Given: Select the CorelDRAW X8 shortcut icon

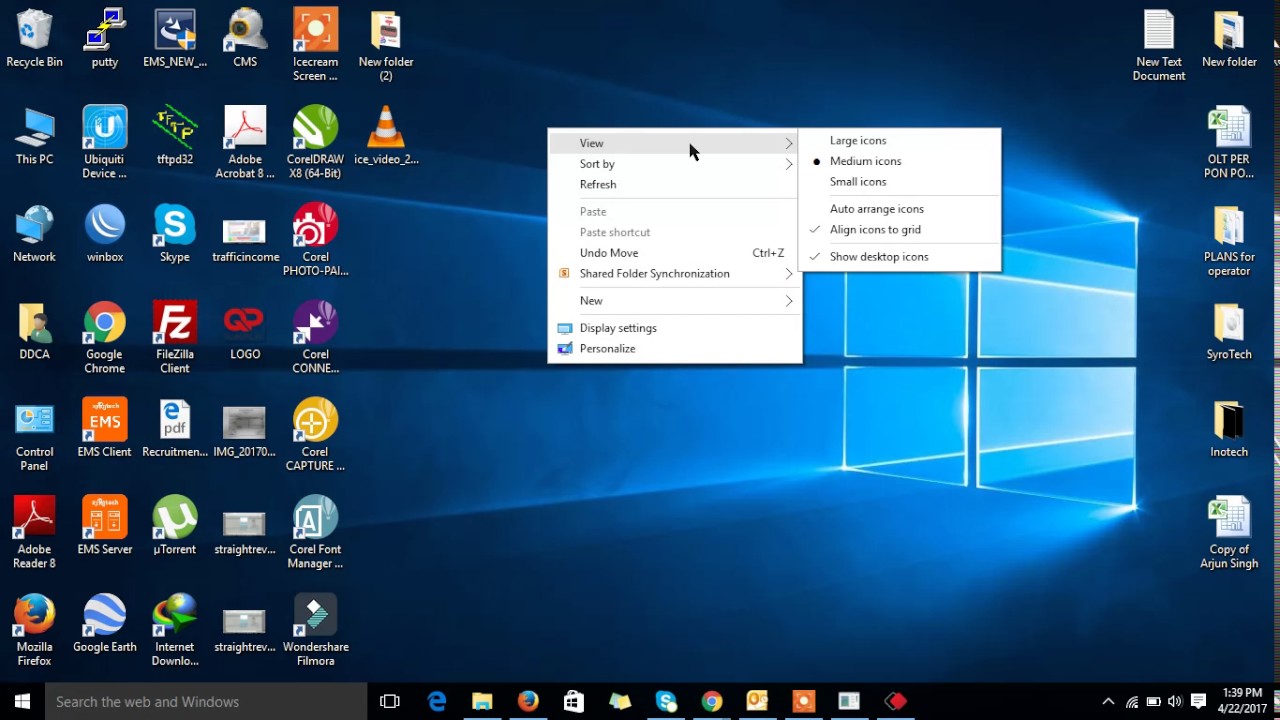Looking at the screenshot, I should point(315,143).
